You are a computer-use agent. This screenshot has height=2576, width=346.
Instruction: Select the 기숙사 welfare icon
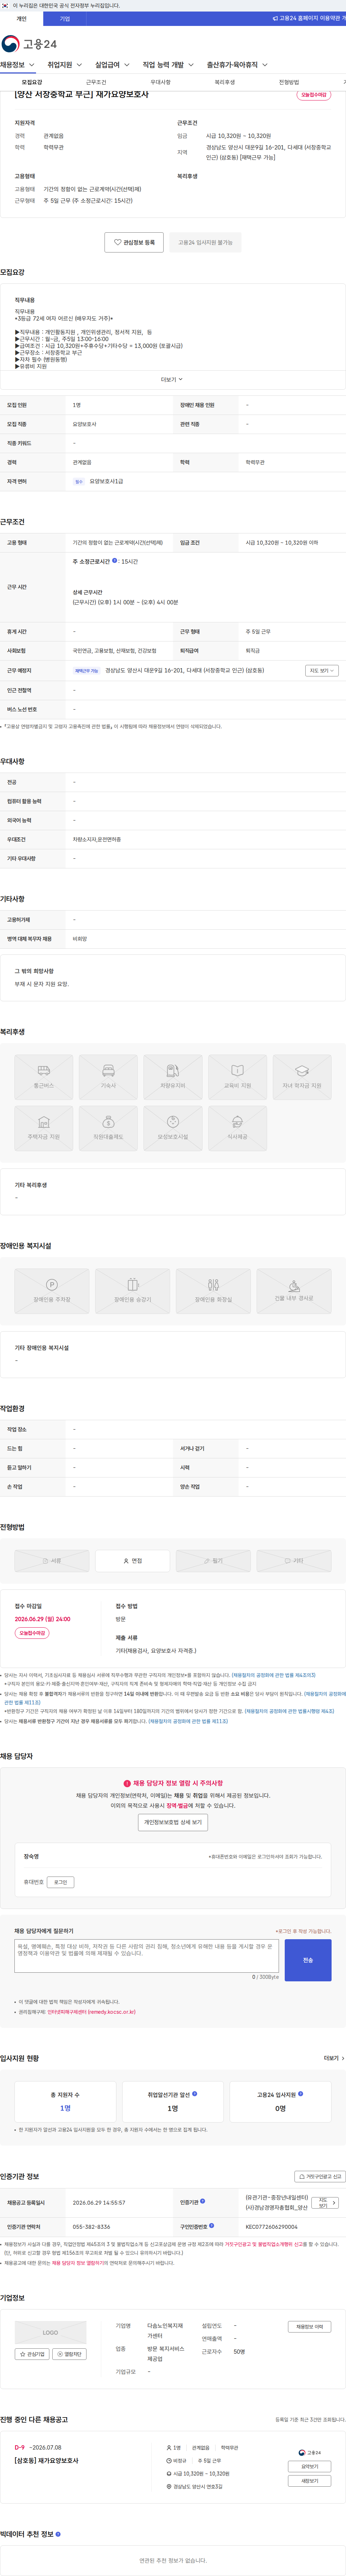click(108, 1077)
